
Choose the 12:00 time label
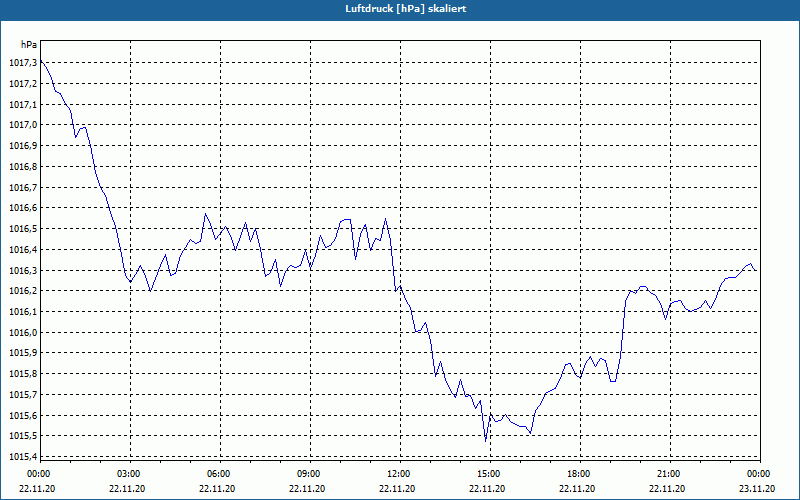point(399,473)
